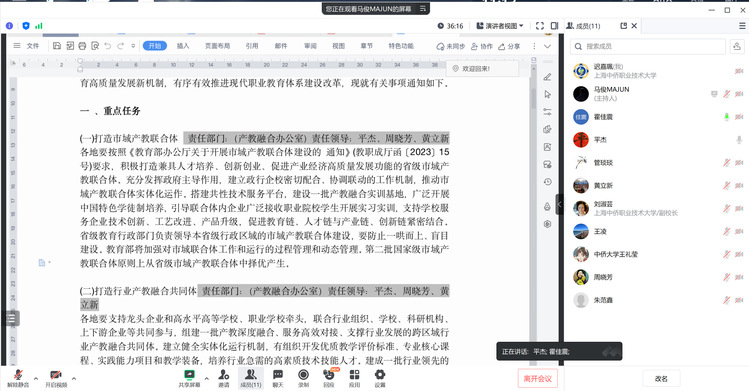The image size is (749, 391).
Task: Expand the microphone options arrow
Action: point(35,379)
